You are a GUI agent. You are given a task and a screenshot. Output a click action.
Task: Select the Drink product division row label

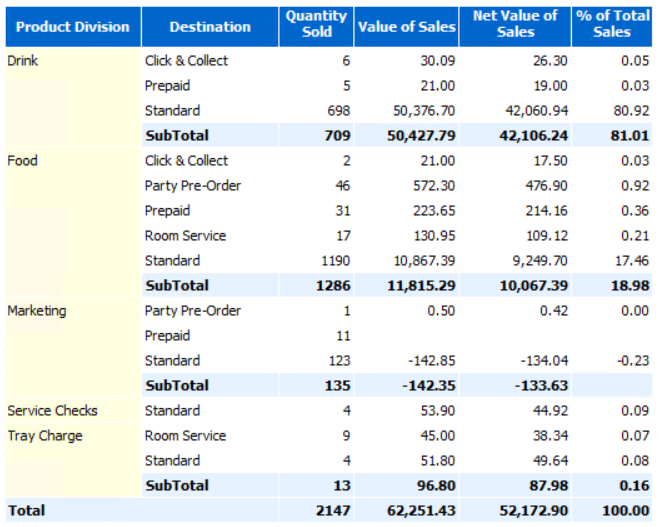(22, 61)
